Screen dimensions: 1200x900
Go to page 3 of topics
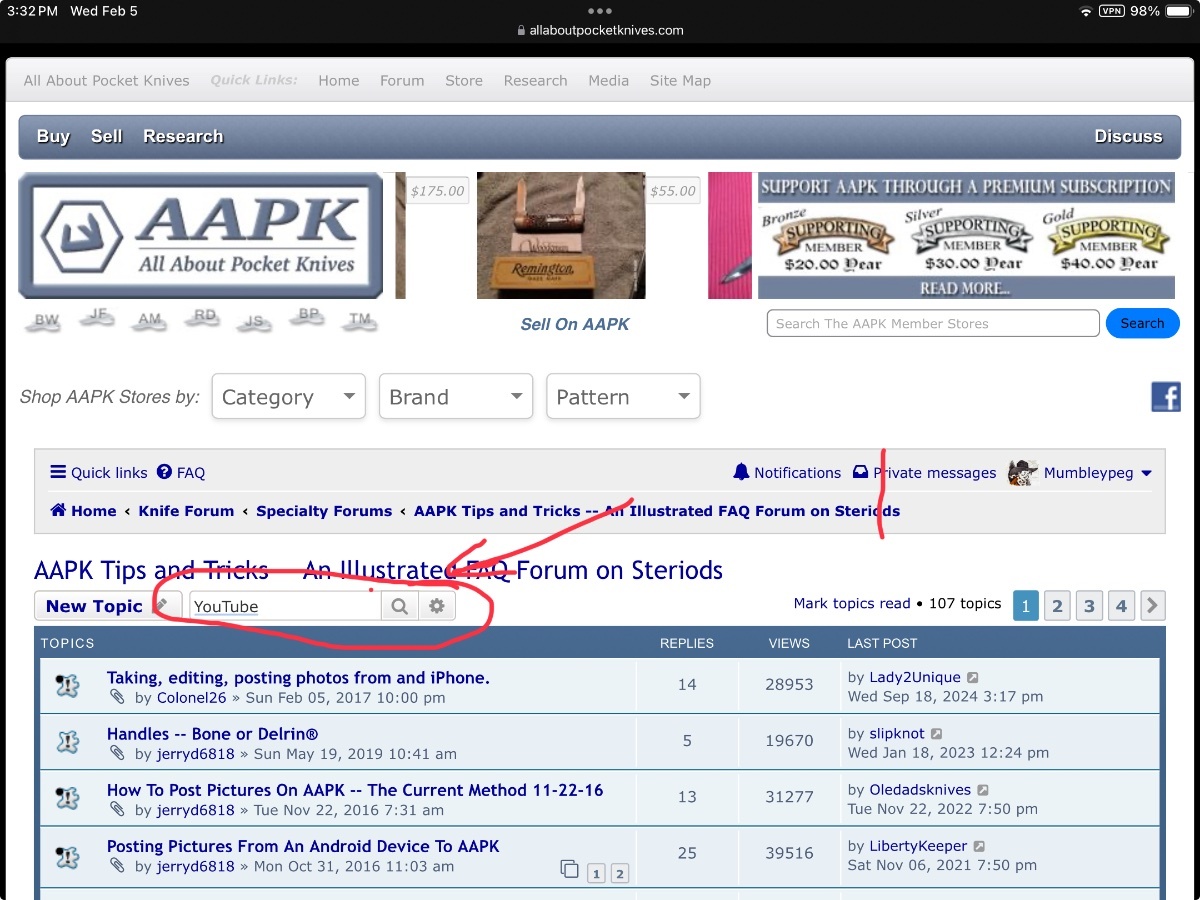point(1089,605)
